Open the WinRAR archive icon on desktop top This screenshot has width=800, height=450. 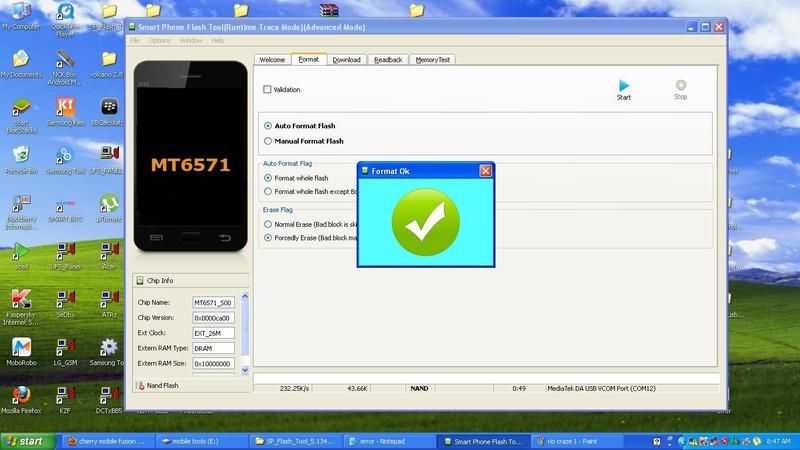click(x=329, y=10)
